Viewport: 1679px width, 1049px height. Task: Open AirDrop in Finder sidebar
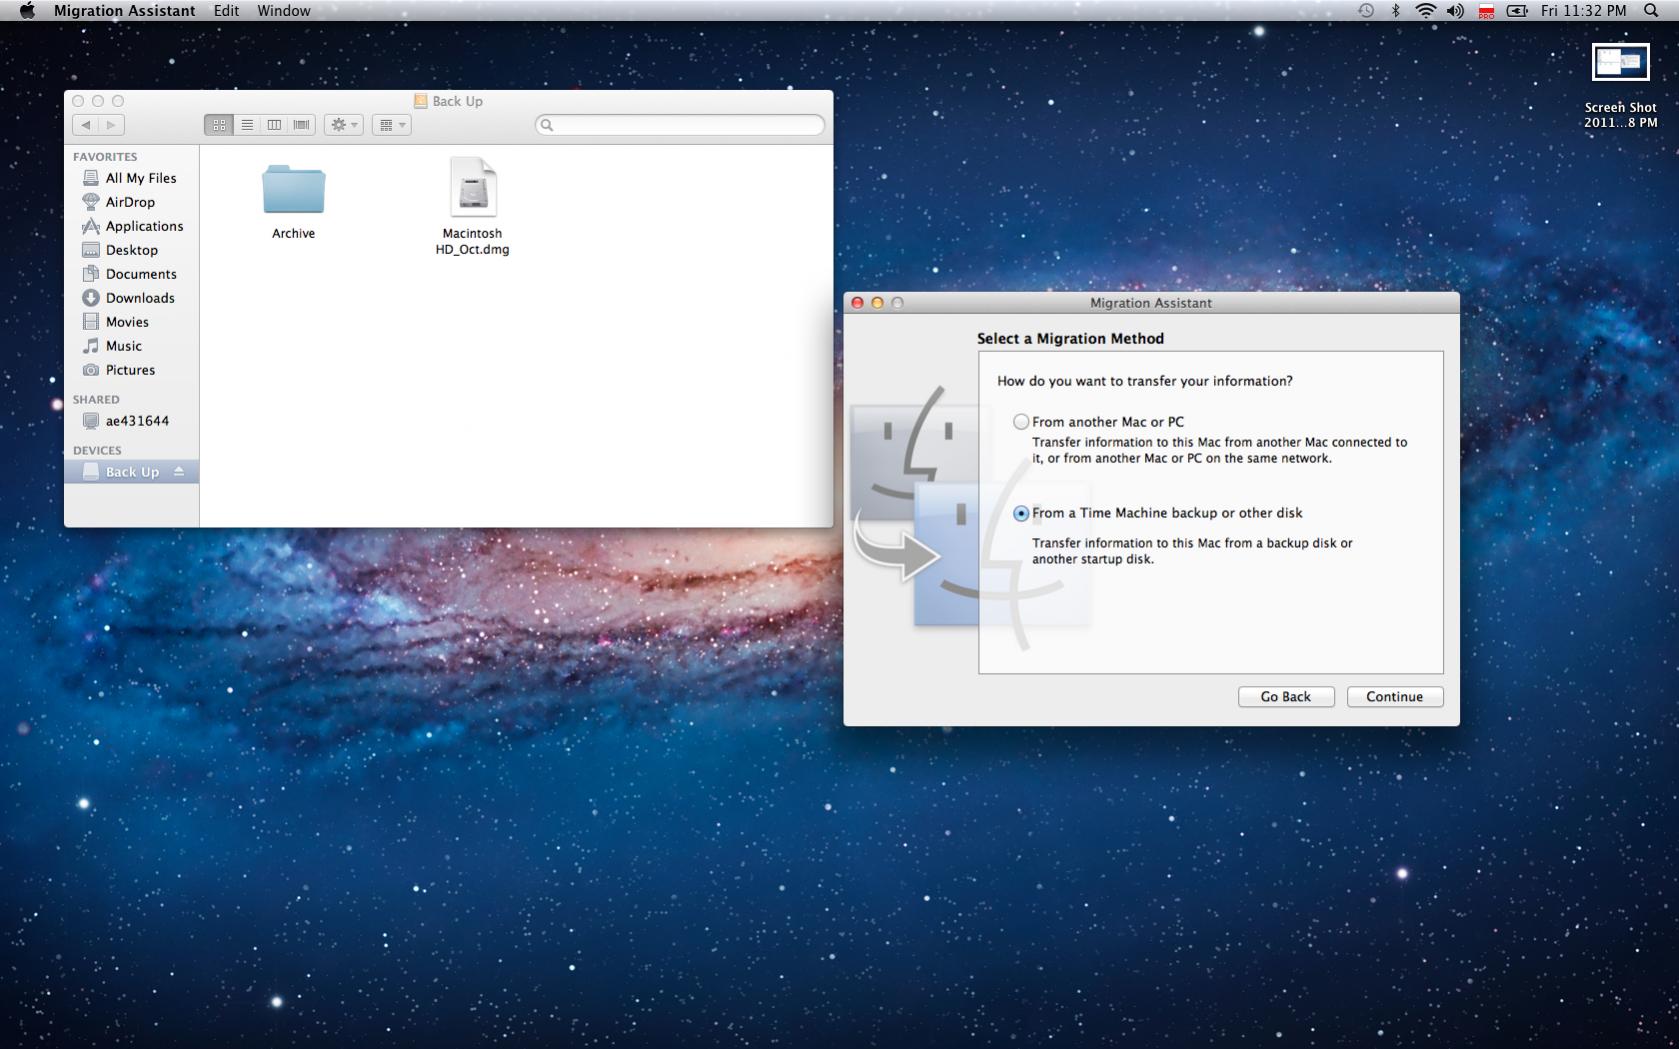[131, 202]
